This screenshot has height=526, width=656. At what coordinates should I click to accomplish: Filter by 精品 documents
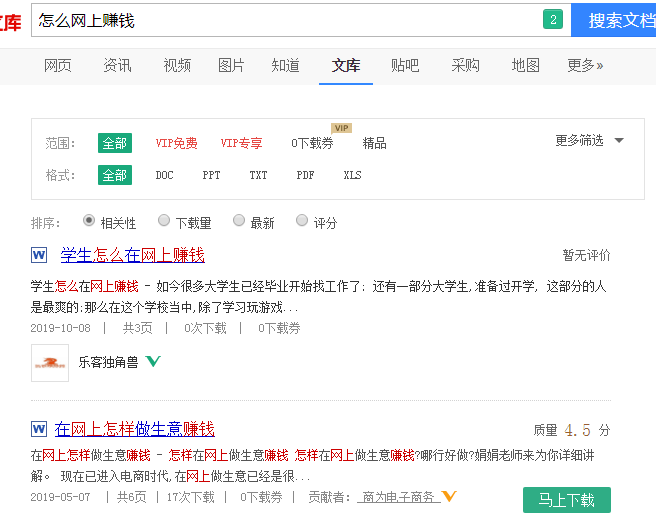374,143
